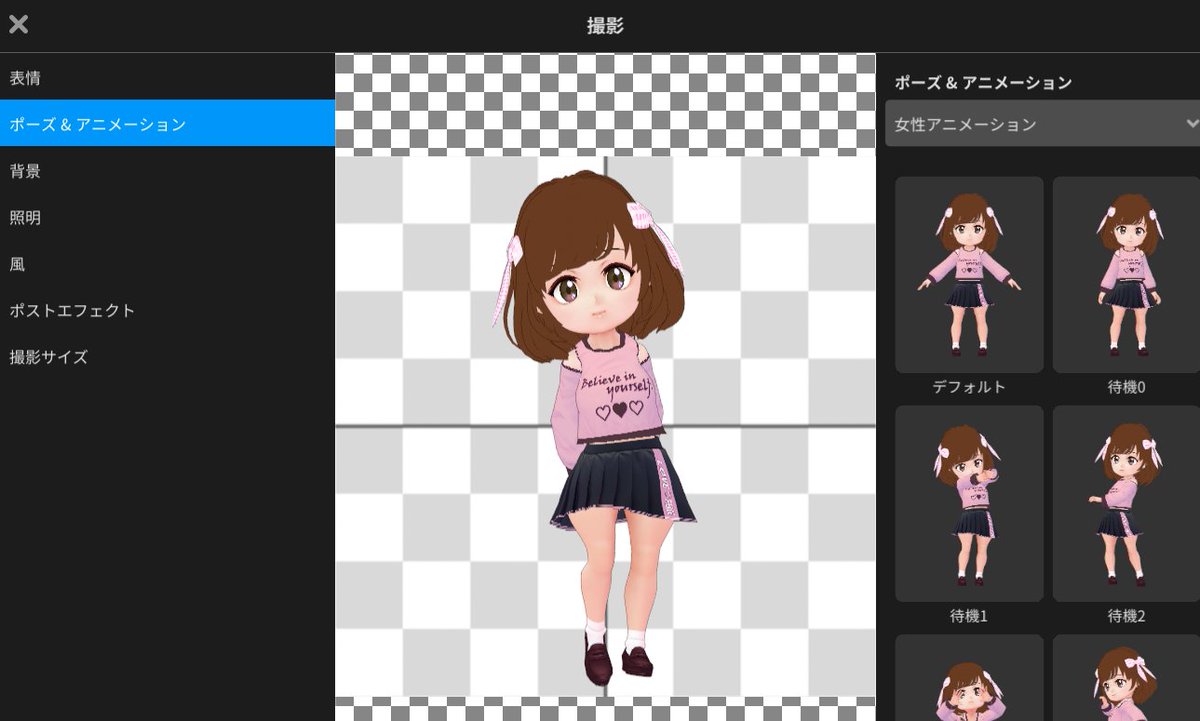Click the 撮影 title text
Image resolution: width=1200 pixels, height=721 pixels.
[605, 26]
